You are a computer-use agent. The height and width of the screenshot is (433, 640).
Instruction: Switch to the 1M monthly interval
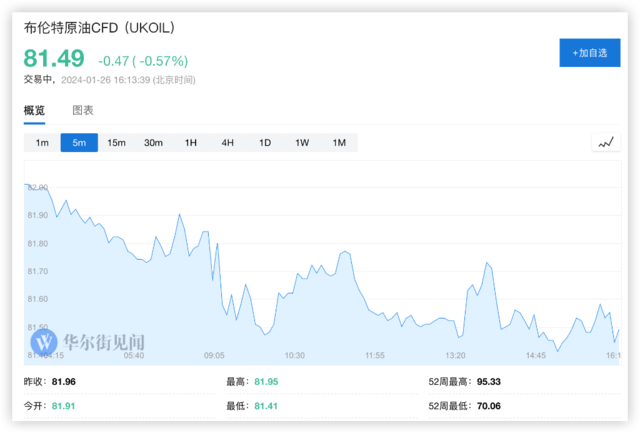click(x=339, y=143)
